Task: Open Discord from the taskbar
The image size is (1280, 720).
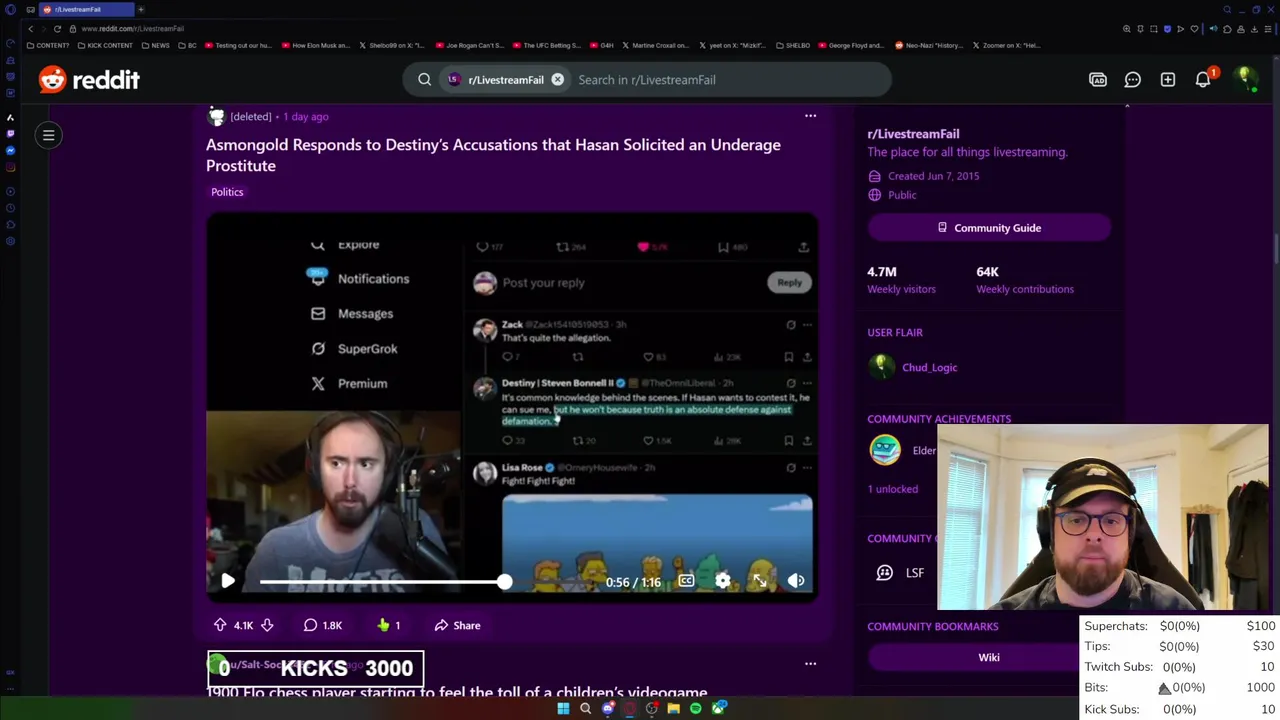Action: tap(607, 709)
